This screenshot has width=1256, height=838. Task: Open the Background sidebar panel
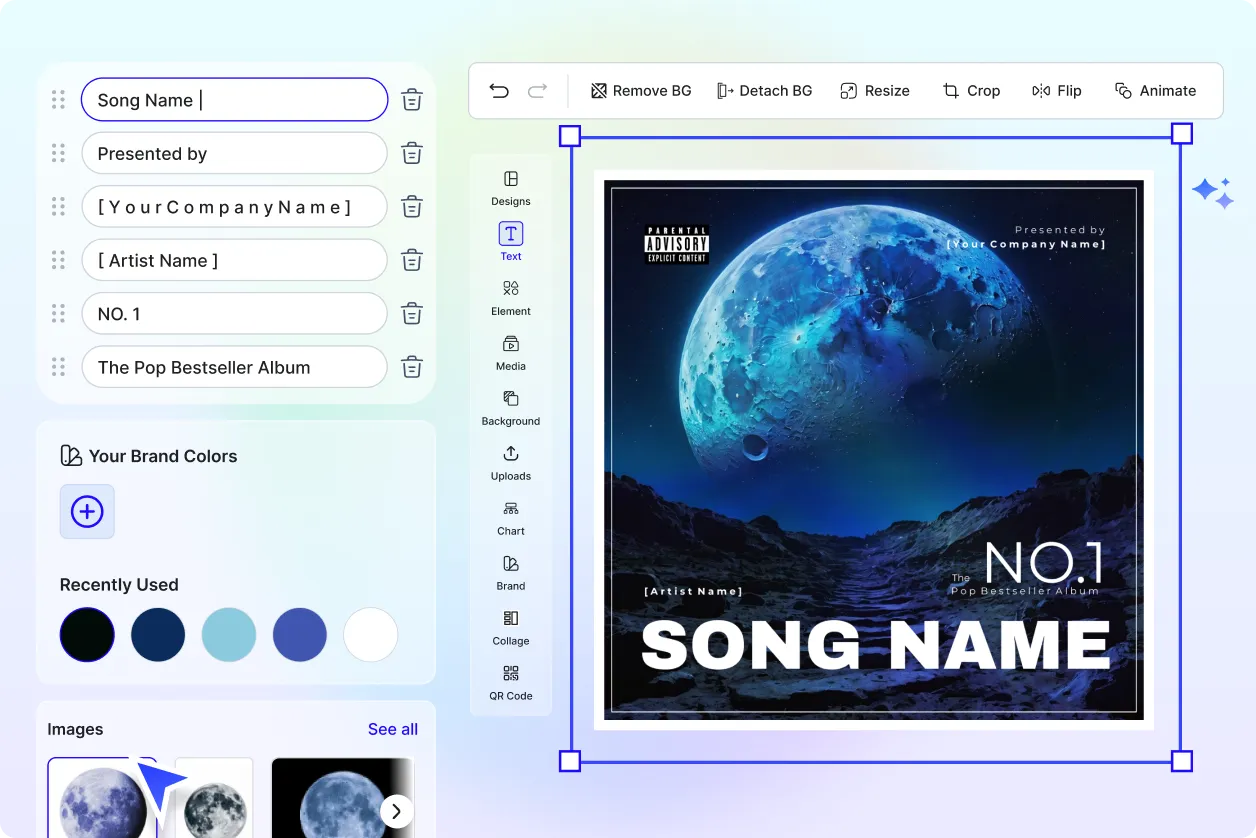[511, 408]
